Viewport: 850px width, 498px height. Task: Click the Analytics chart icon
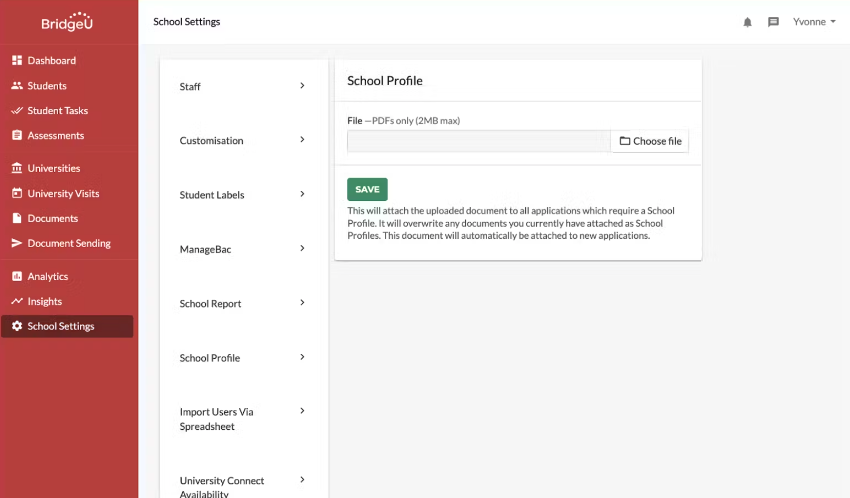[x=17, y=276]
